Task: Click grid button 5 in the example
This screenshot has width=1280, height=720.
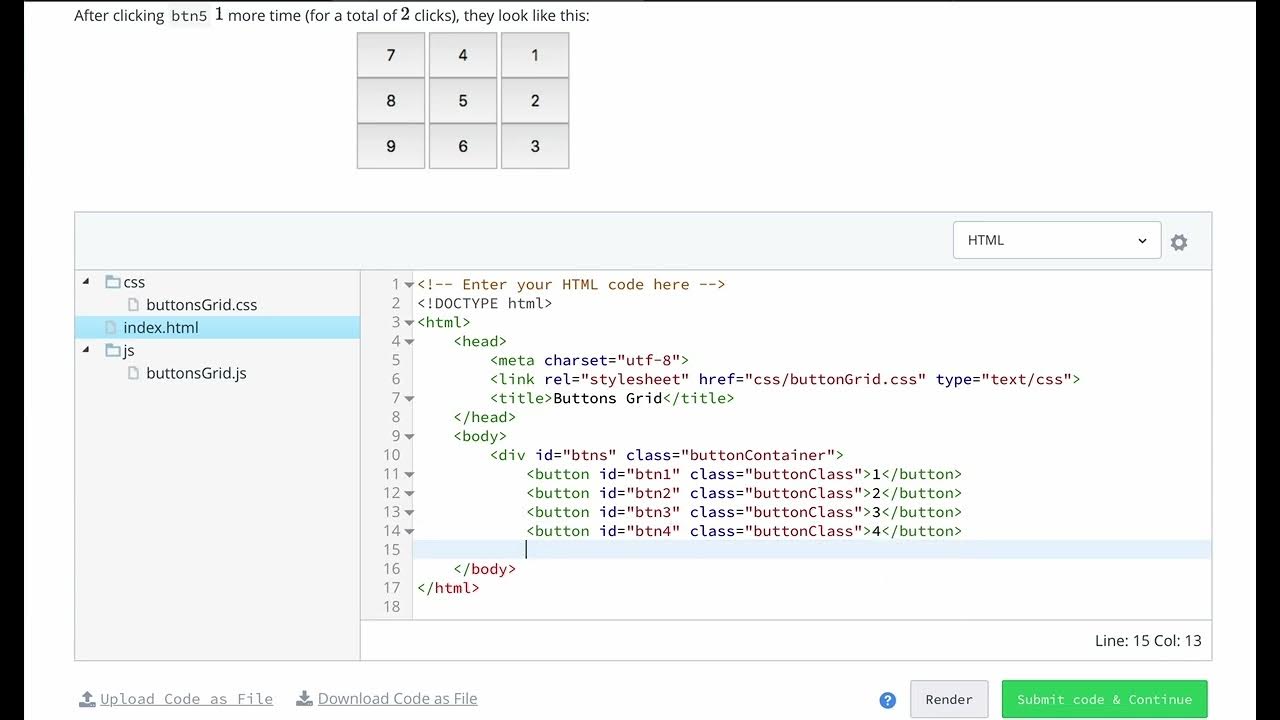Action: (463, 101)
